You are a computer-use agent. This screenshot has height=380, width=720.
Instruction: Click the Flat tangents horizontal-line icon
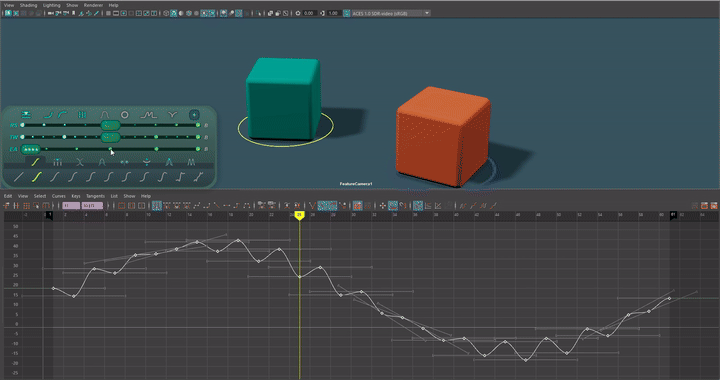point(226,206)
